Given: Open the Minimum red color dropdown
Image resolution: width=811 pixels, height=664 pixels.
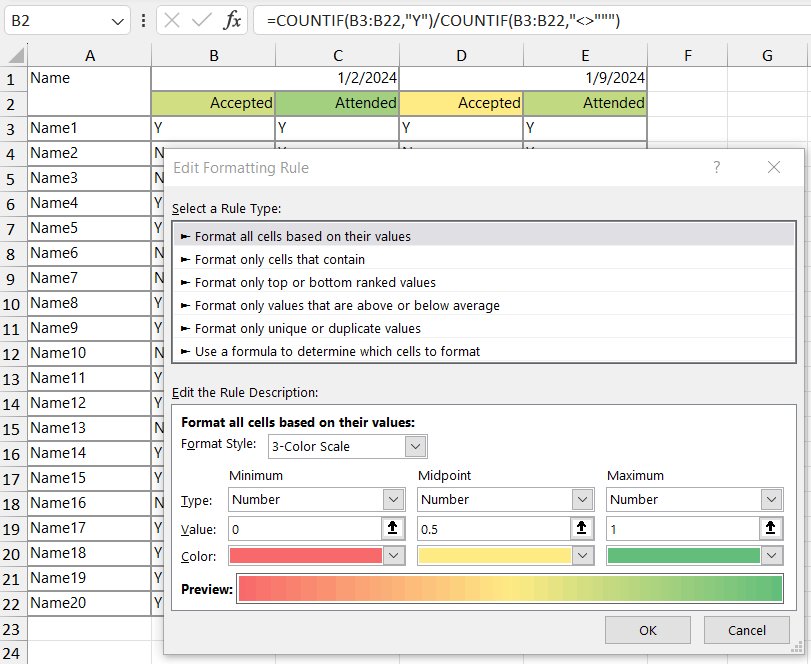Looking at the screenshot, I should pos(394,555).
